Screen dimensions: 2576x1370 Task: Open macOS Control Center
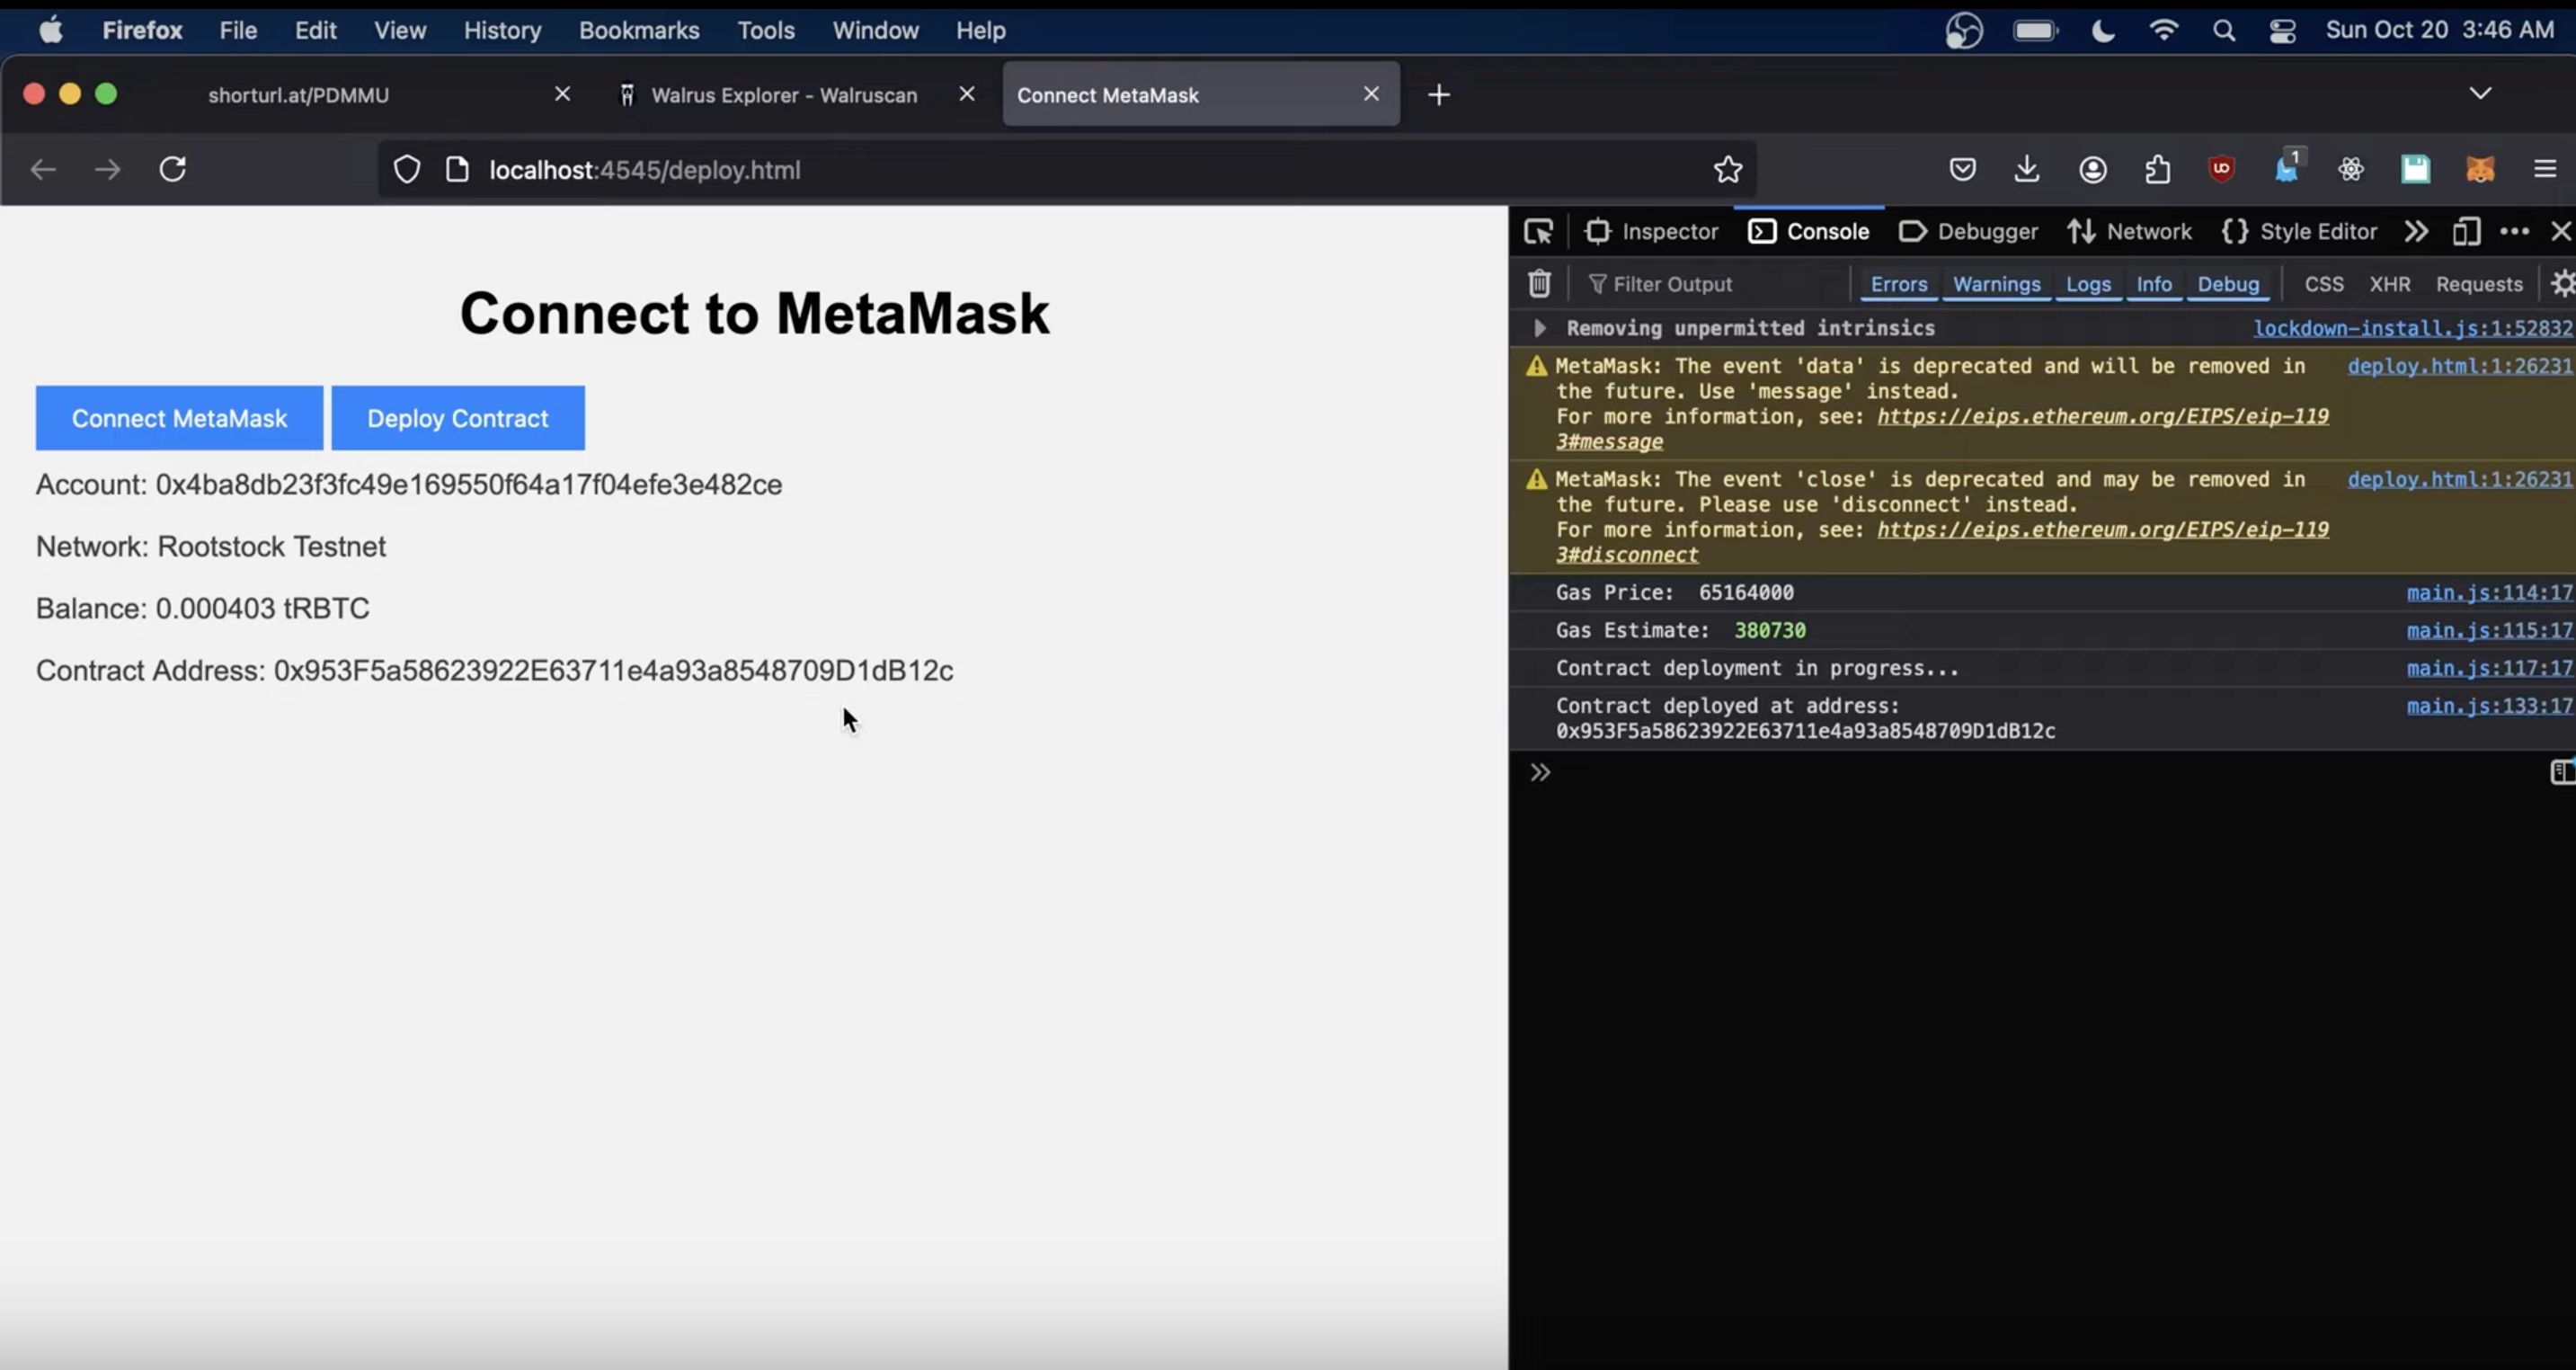coord(2282,31)
